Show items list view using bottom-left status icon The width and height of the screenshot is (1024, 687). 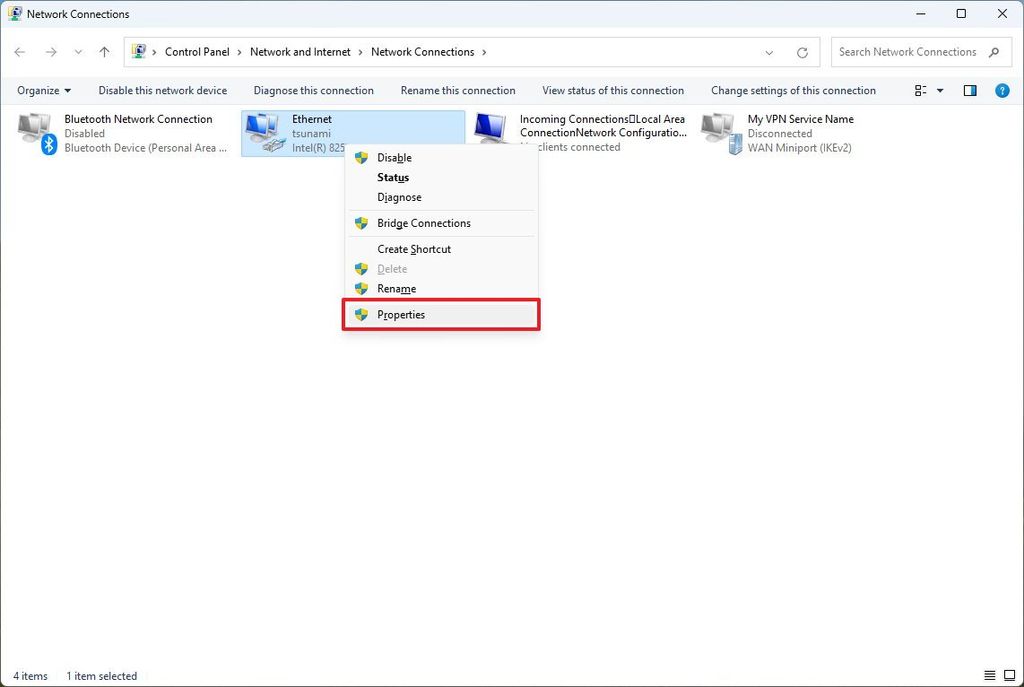click(991, 676)
